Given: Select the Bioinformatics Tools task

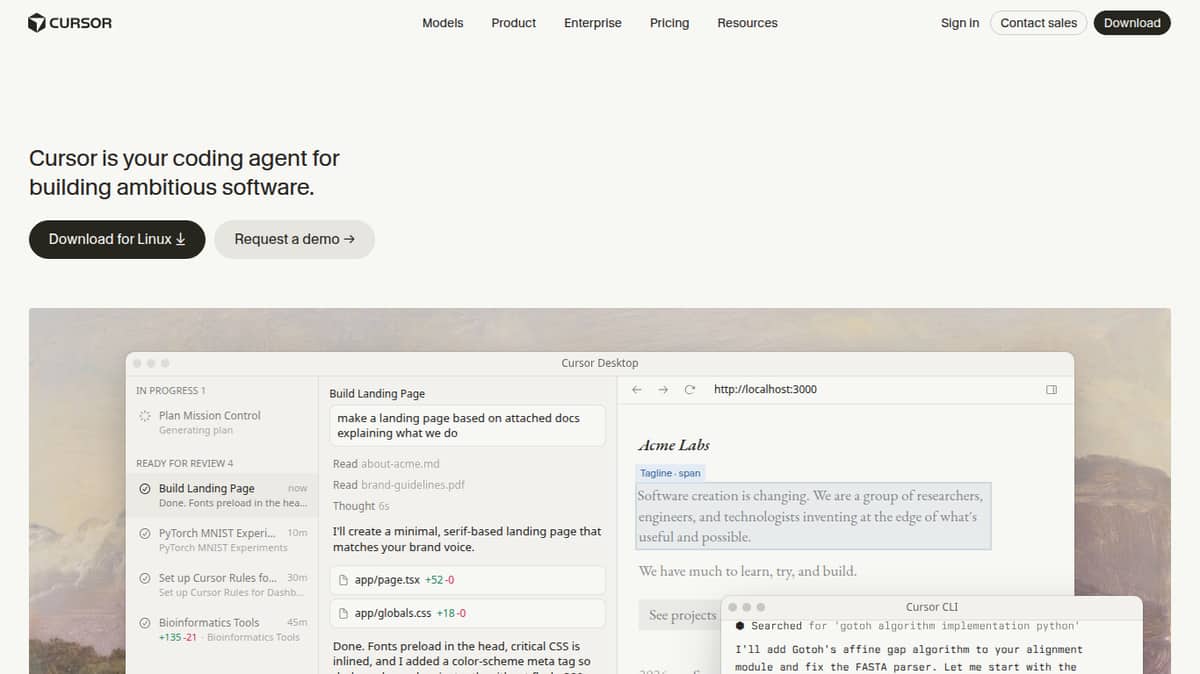Looking at the screenshot, I should click(x=221, y=629).
